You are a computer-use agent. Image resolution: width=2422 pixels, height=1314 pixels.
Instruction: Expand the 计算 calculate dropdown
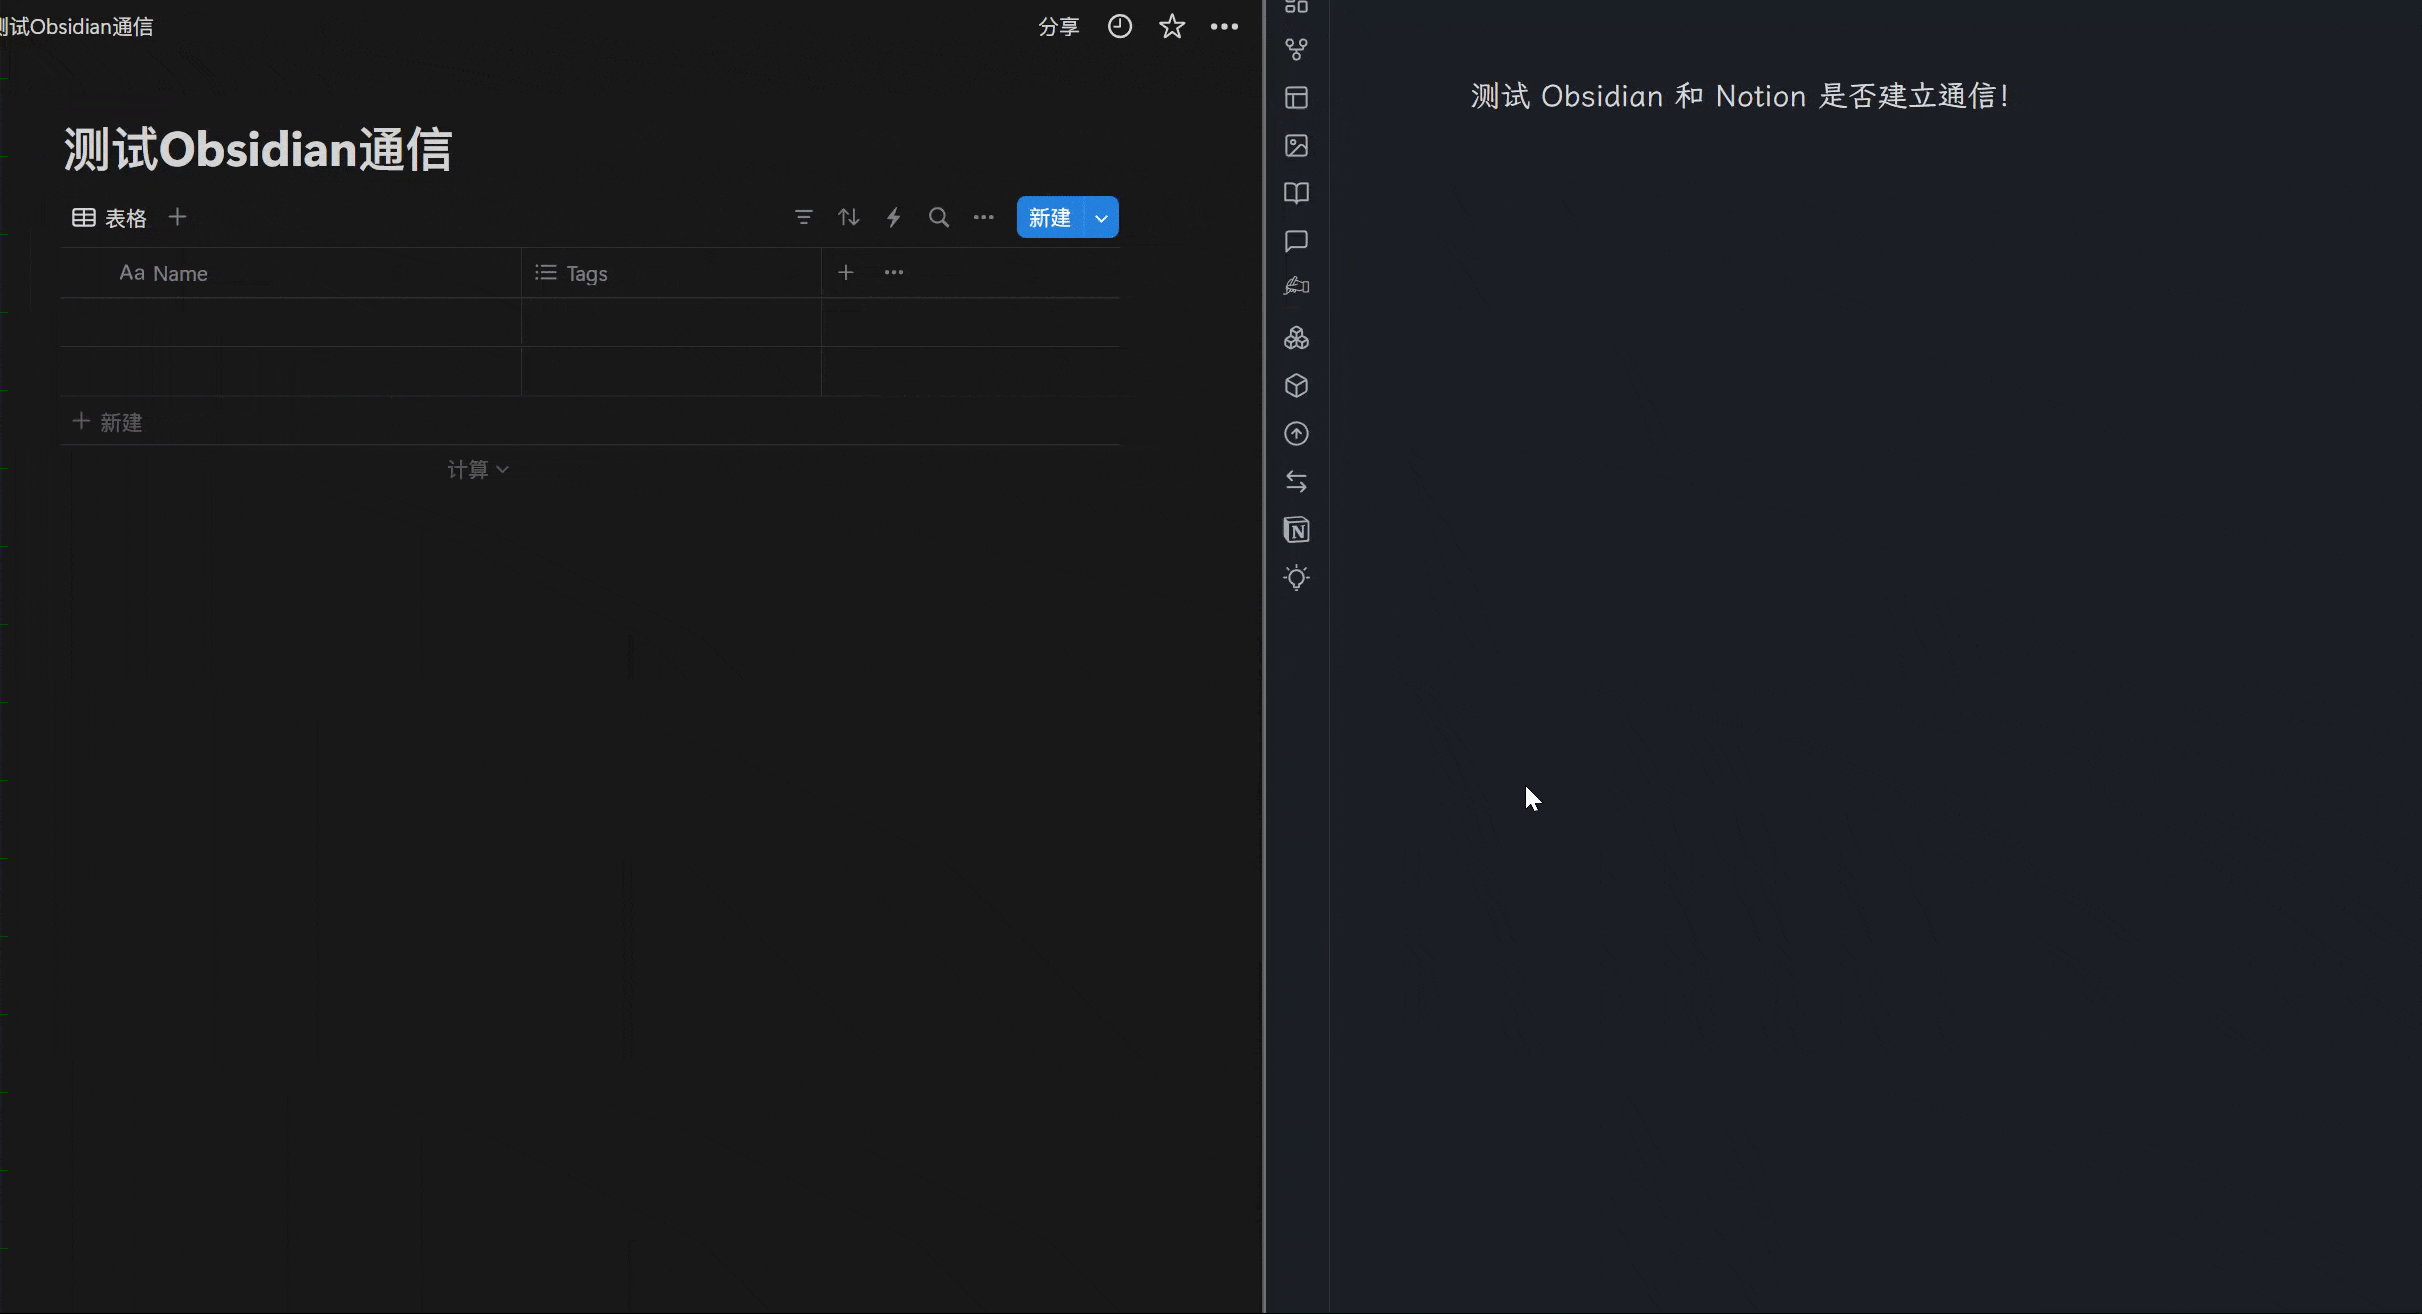tap(478, 469)
